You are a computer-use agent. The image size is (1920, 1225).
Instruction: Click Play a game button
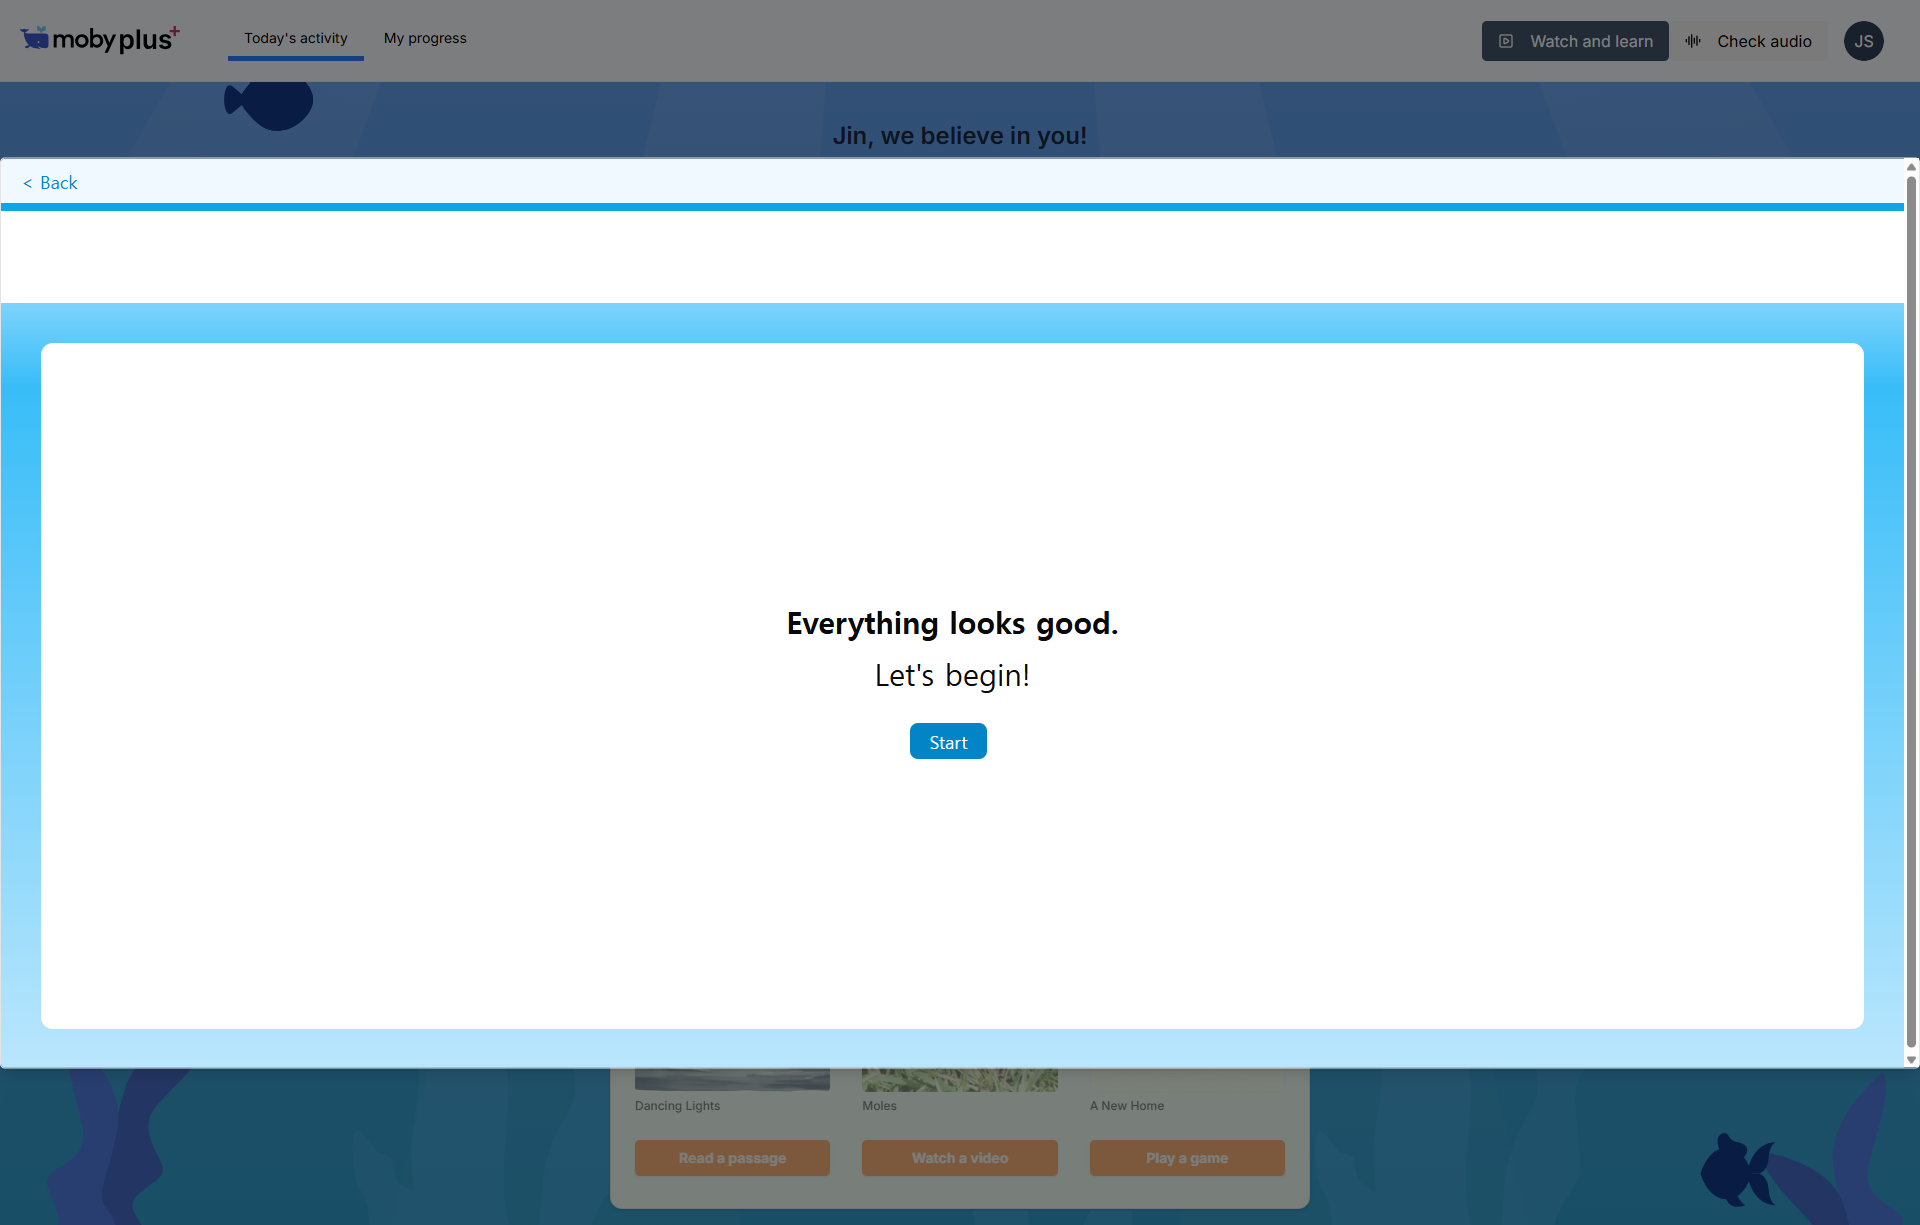point(1187,1158)
